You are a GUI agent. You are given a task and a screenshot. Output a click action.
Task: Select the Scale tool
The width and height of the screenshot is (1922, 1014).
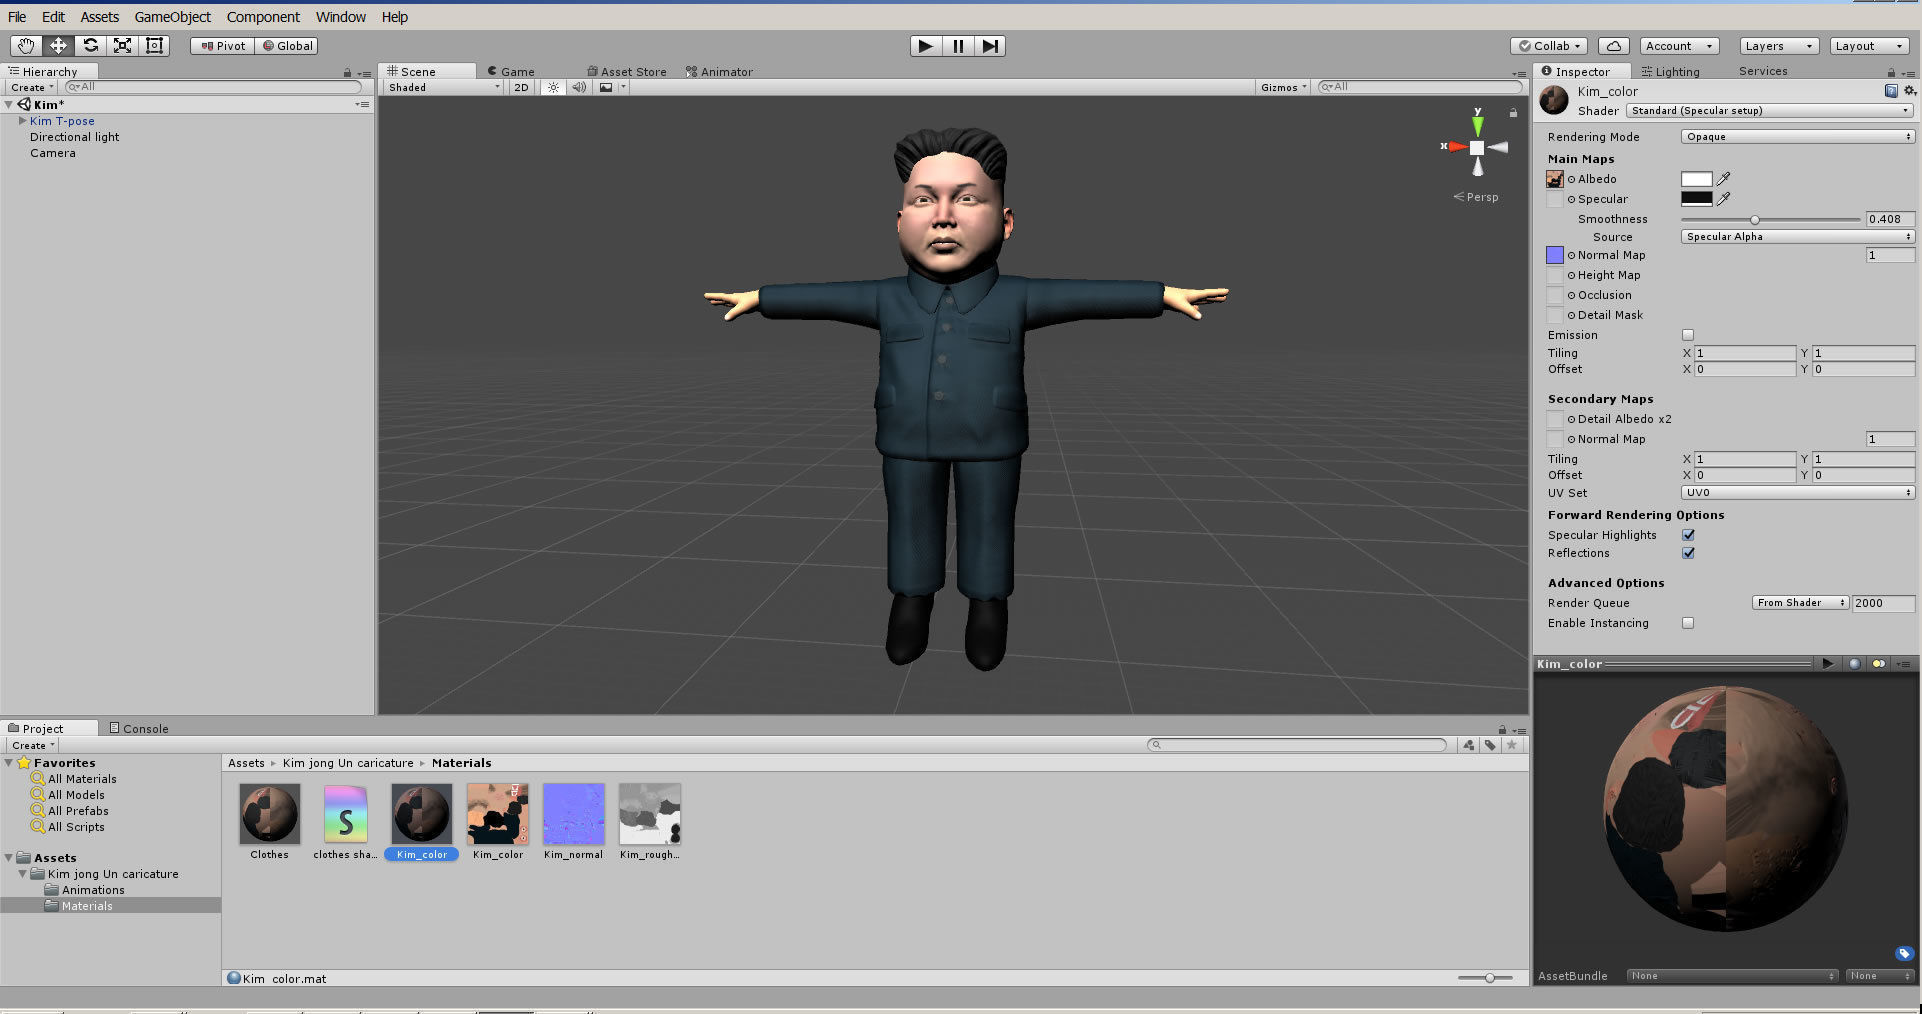pyautogui.click(x=122, y=46)
